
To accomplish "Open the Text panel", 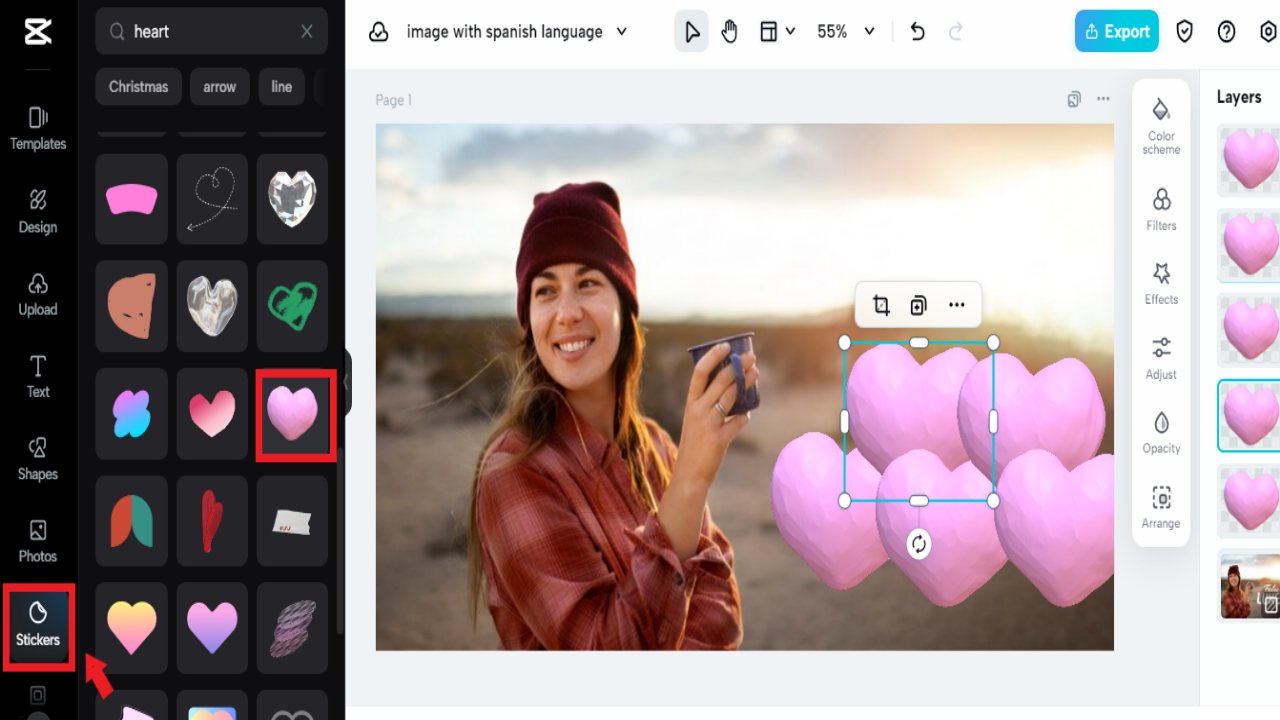I will click(38, 376).
